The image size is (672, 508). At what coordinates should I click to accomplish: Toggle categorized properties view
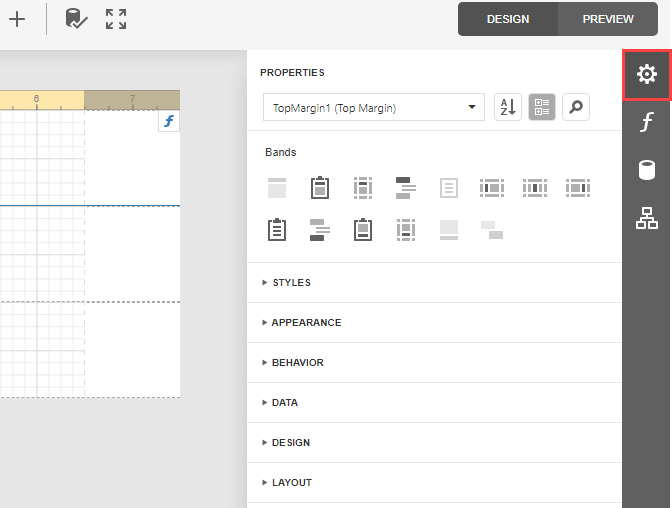pos(542,108)
